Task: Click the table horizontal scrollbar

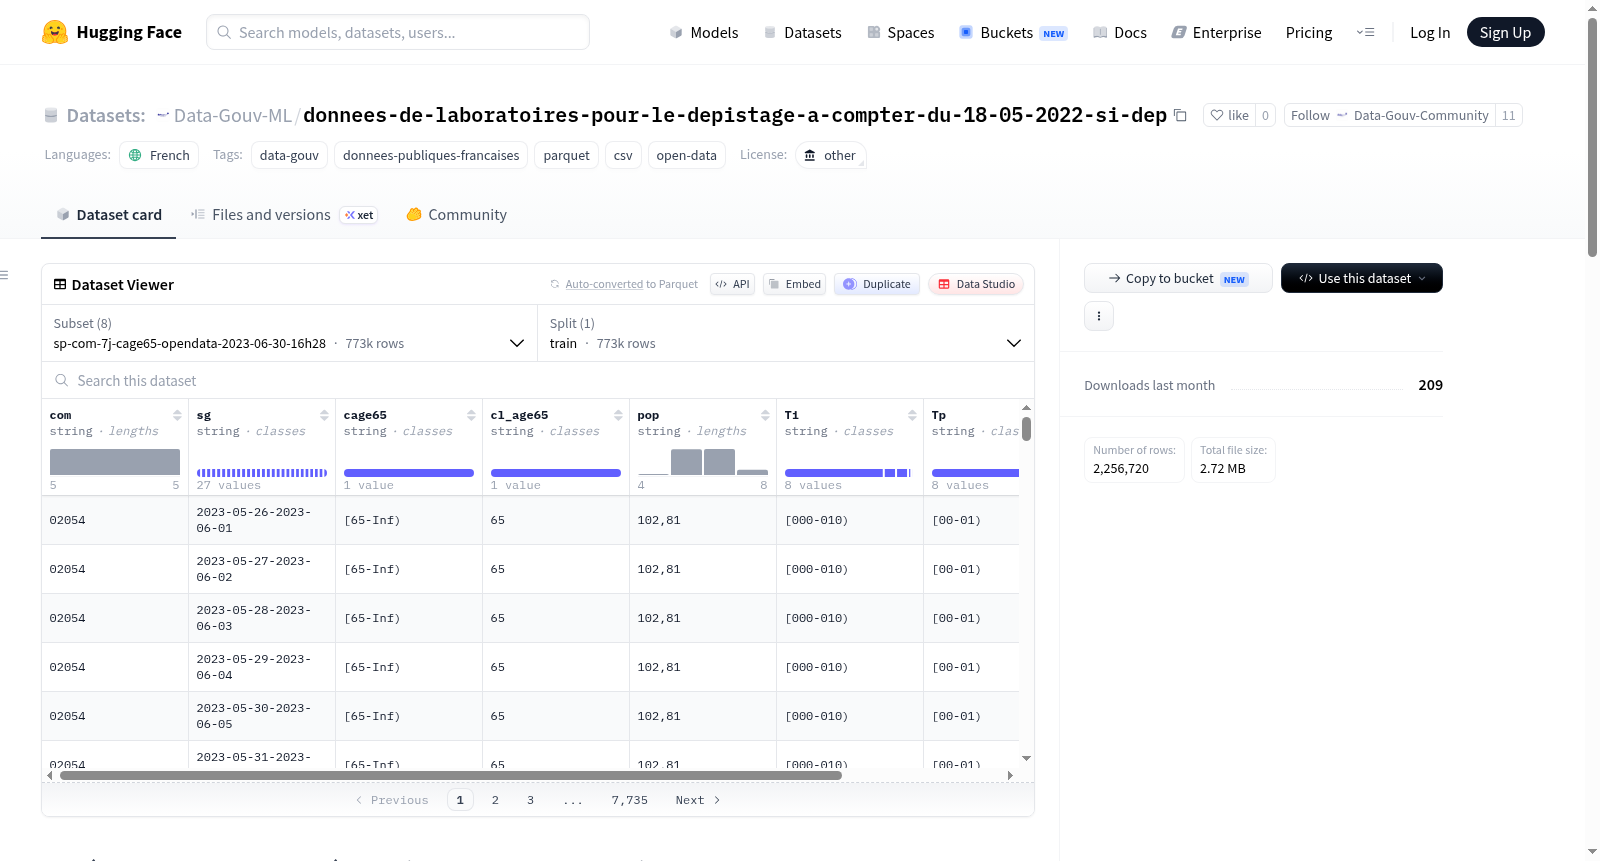Action: click(x=450, y=775)
